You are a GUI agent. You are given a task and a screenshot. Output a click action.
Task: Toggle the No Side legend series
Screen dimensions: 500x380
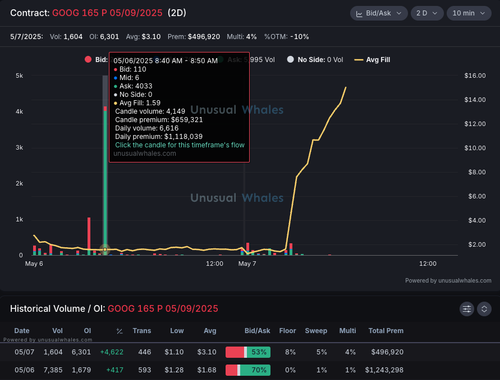click(x=315, y=60)
